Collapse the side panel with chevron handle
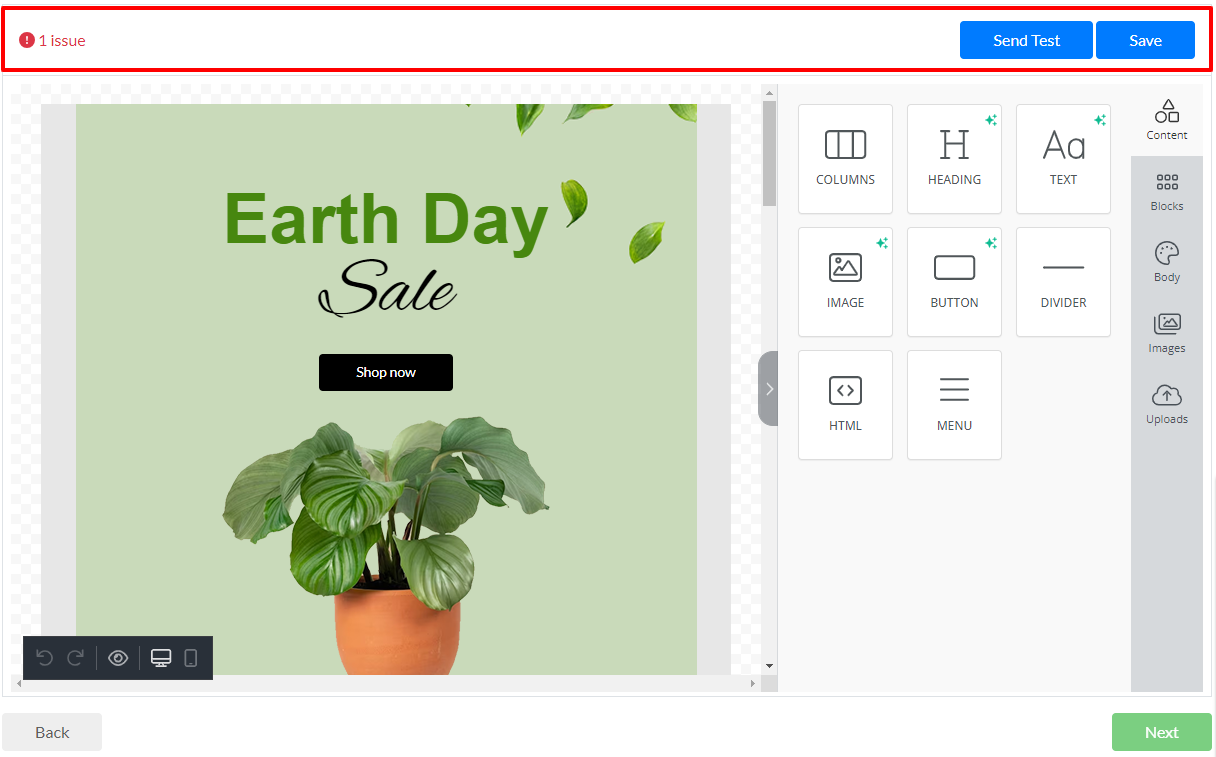The image size is (1216, 757). [768, 389]
